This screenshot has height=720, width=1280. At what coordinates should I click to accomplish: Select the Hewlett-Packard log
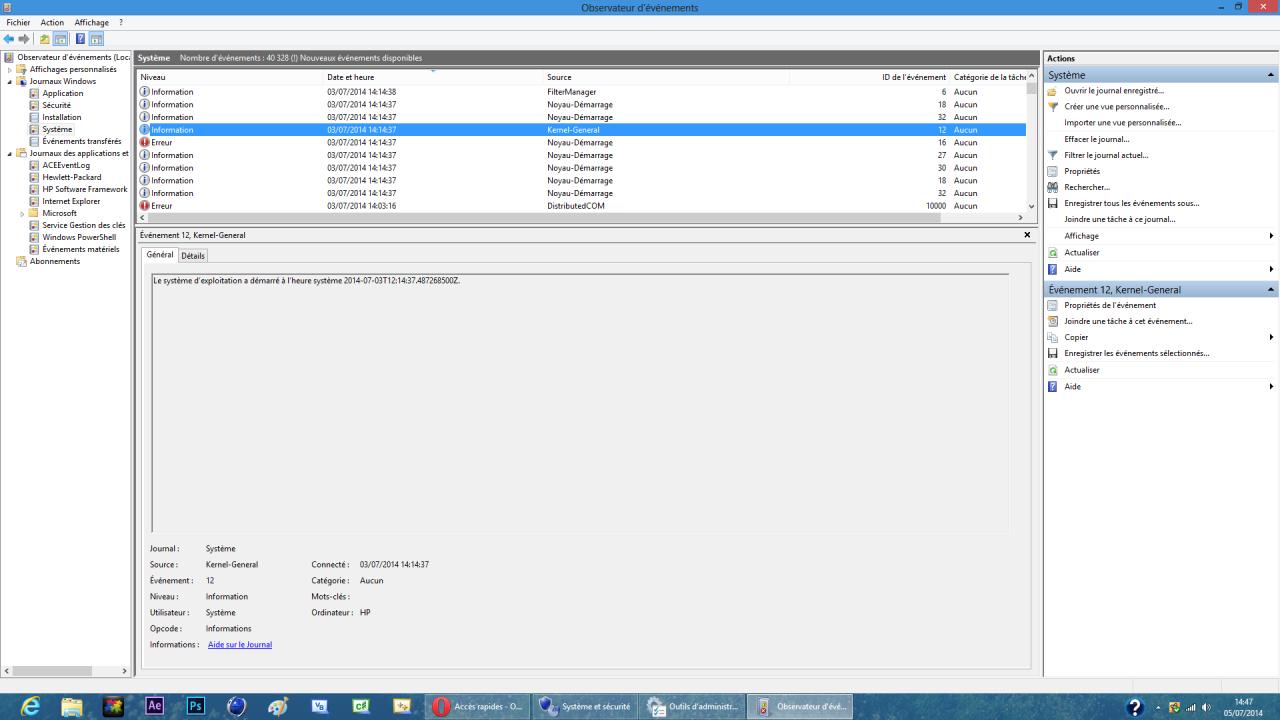pyautogui.click(x=72, y=177)
